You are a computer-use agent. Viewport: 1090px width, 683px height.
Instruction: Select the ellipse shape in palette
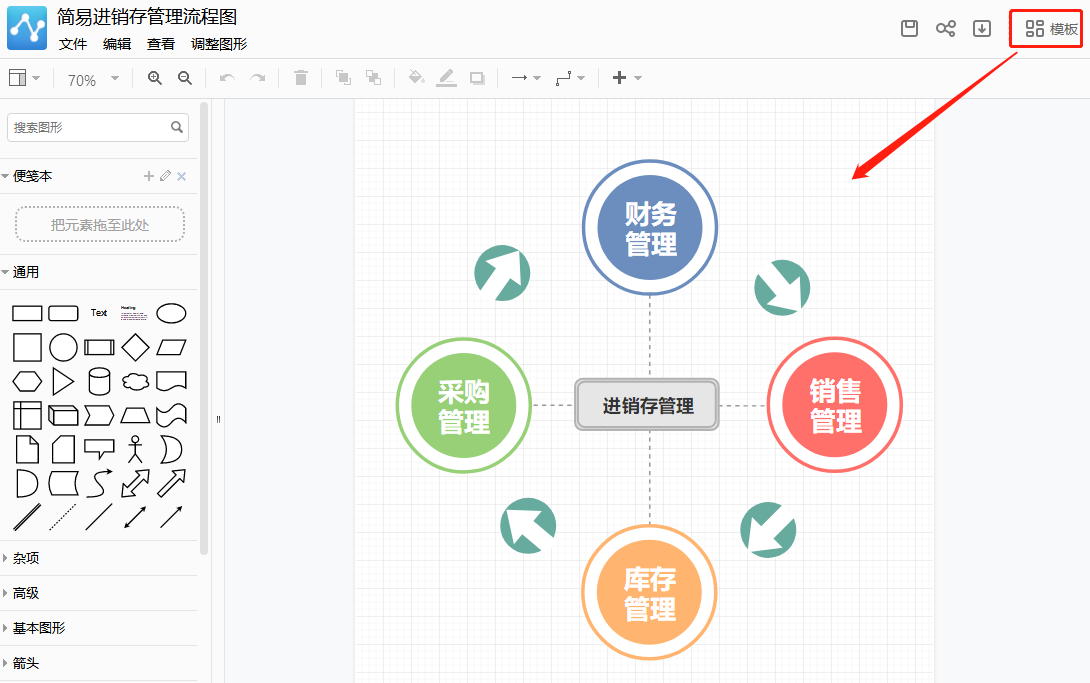(171, 313)
